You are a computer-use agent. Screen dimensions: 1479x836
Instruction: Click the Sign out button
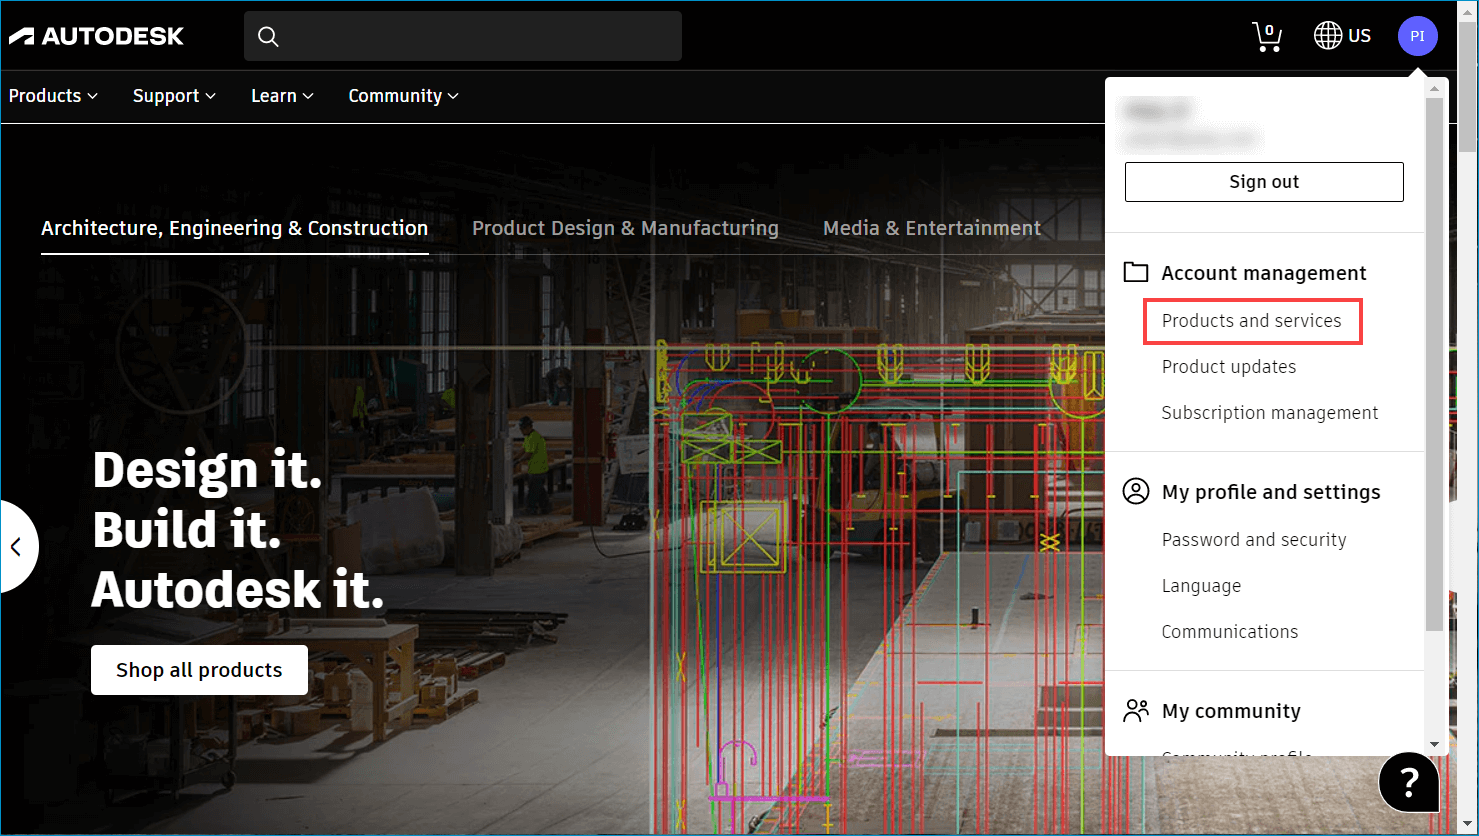1264,182
